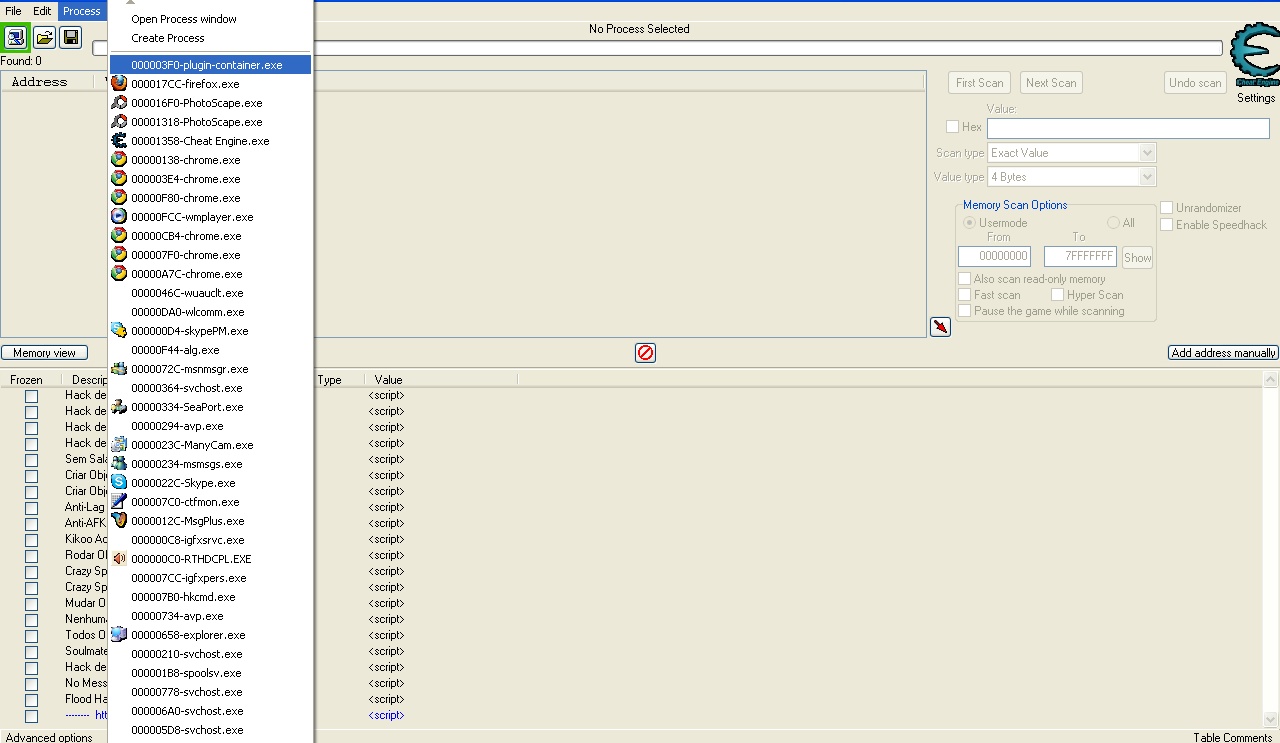Image resolution: width=1280 pixels, height=743 pixels.
Task: Open the Value type dropdown
Action: click(1147, 177)
